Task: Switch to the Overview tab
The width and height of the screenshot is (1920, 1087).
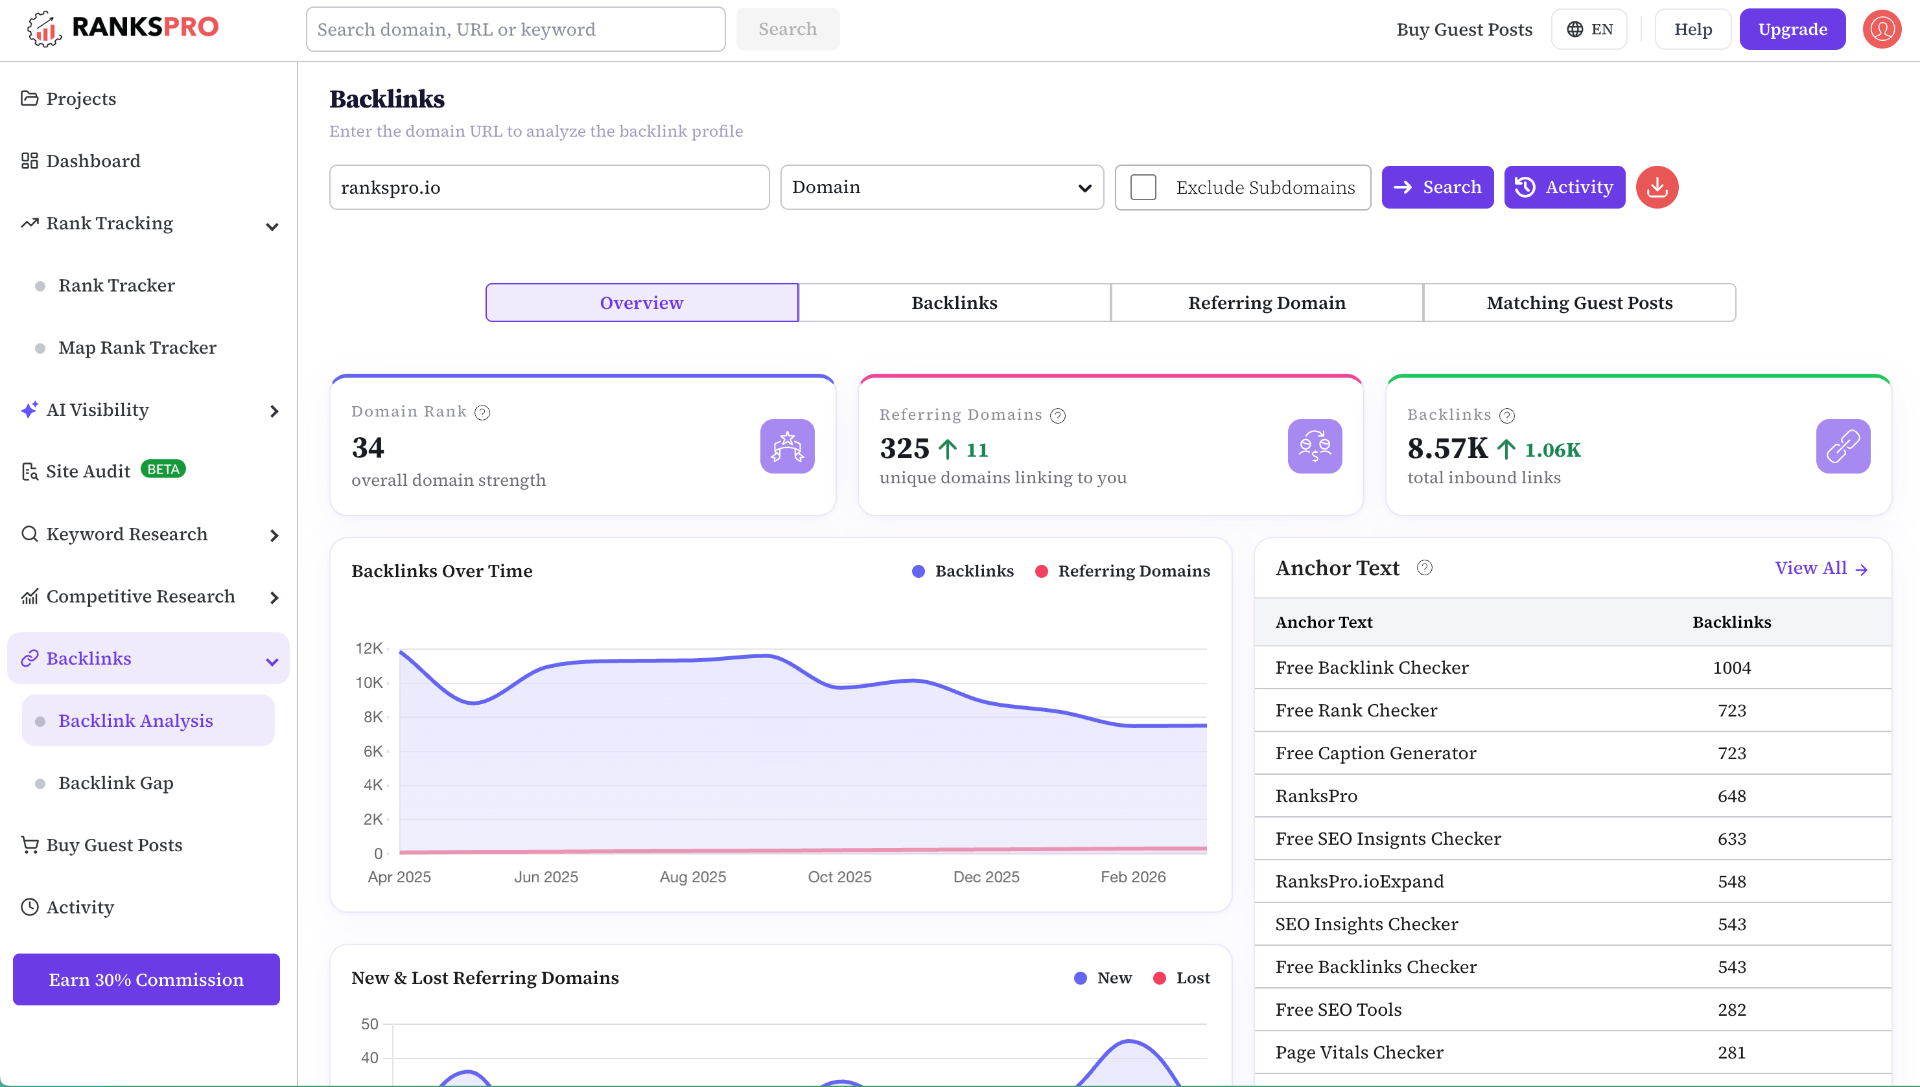Action: click(642, 303)
